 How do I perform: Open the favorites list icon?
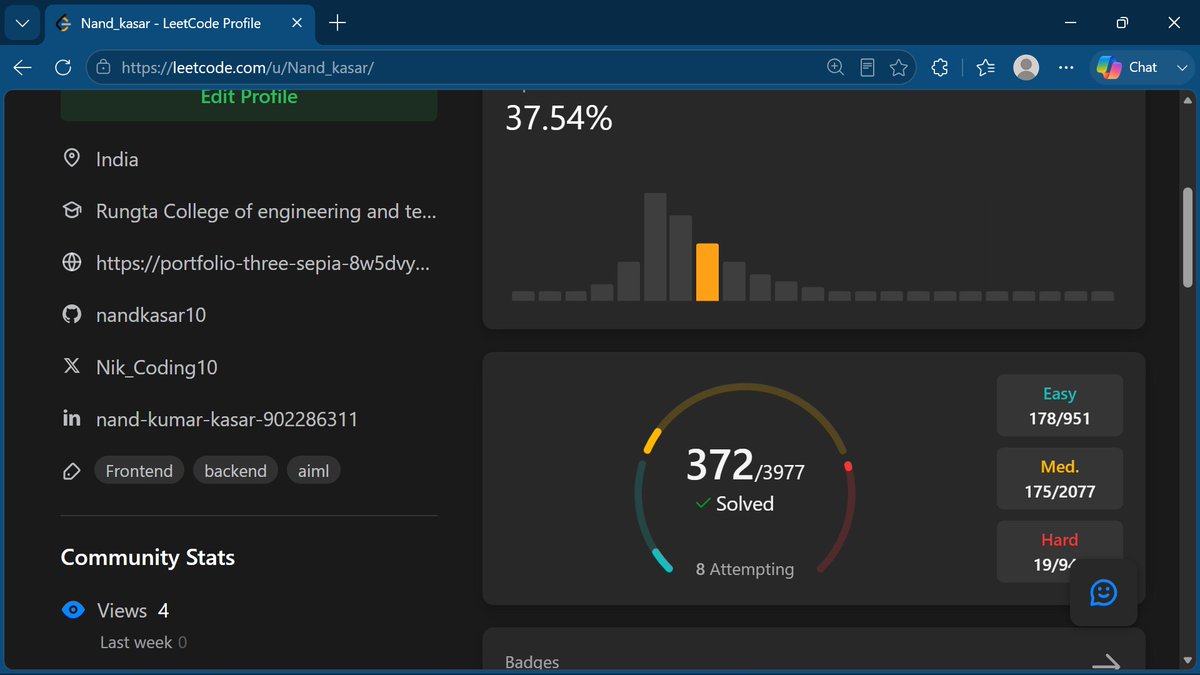[x=985, y=67]
